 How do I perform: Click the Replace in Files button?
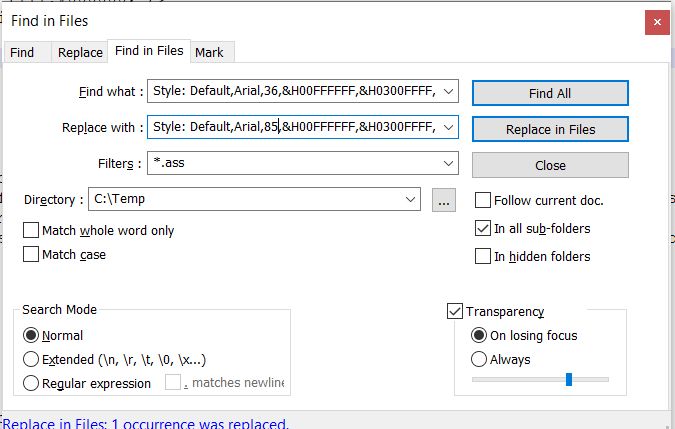coord(550,129)
